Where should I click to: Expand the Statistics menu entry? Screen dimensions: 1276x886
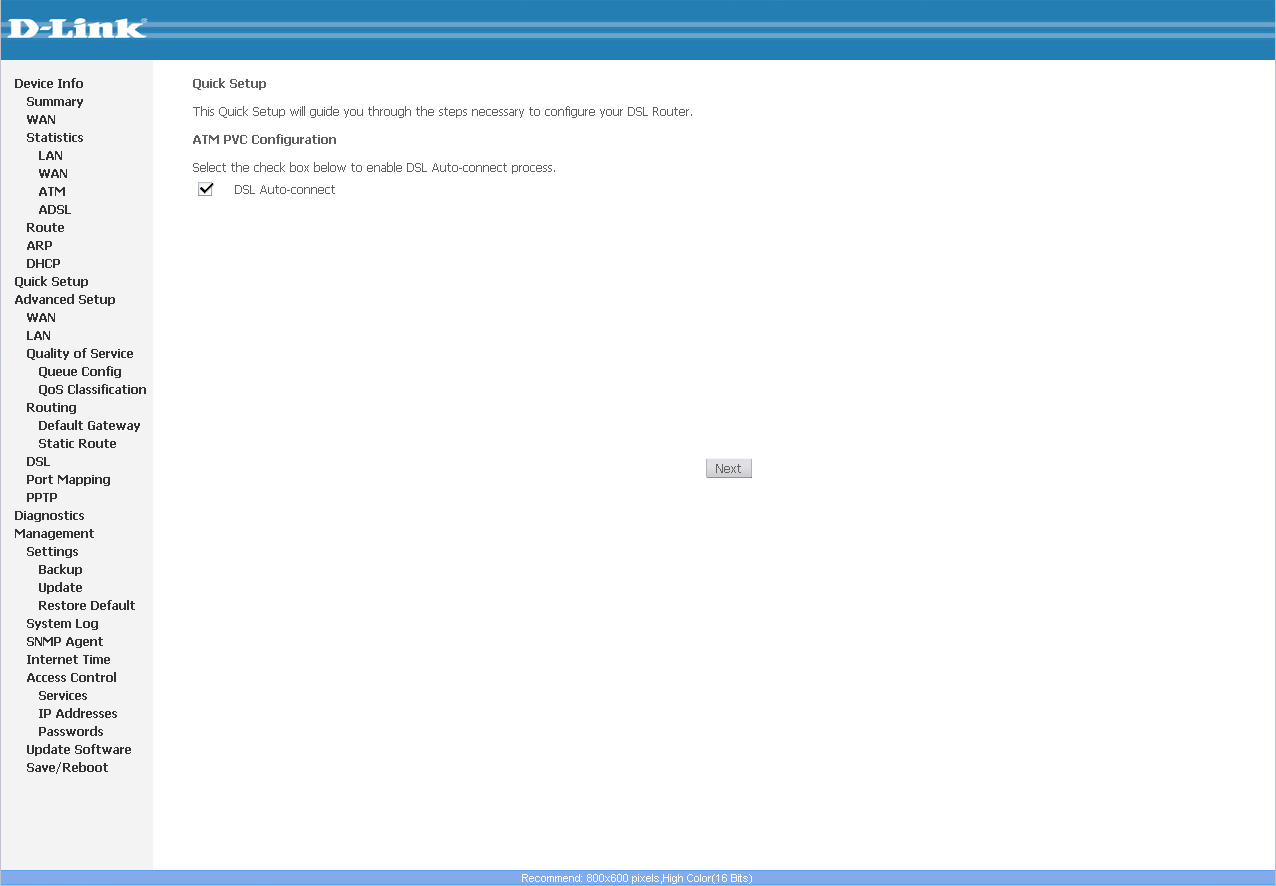(55, 138)
